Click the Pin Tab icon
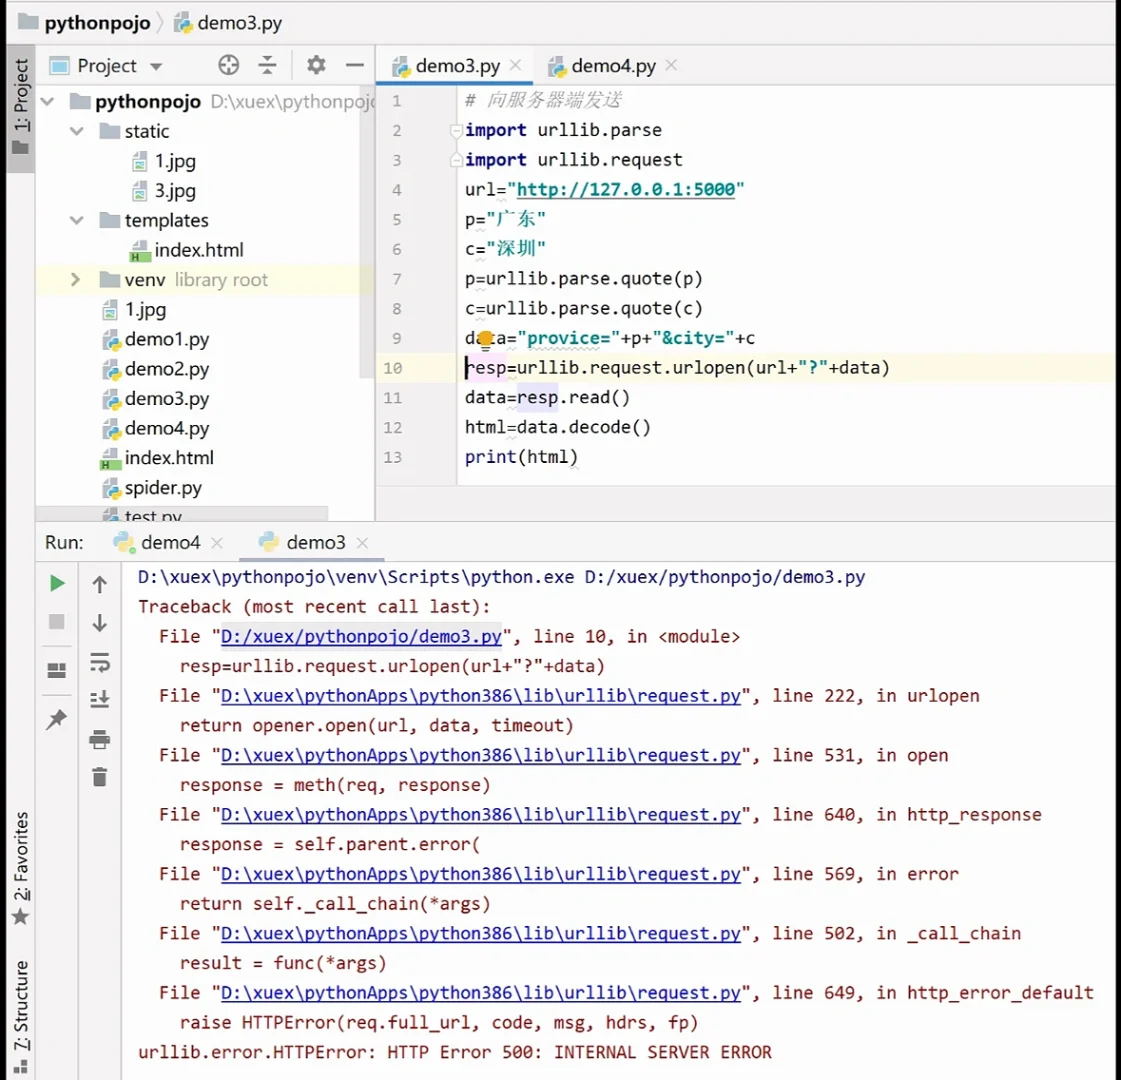The image size is (1121, 1080). (x=56, y=719)
